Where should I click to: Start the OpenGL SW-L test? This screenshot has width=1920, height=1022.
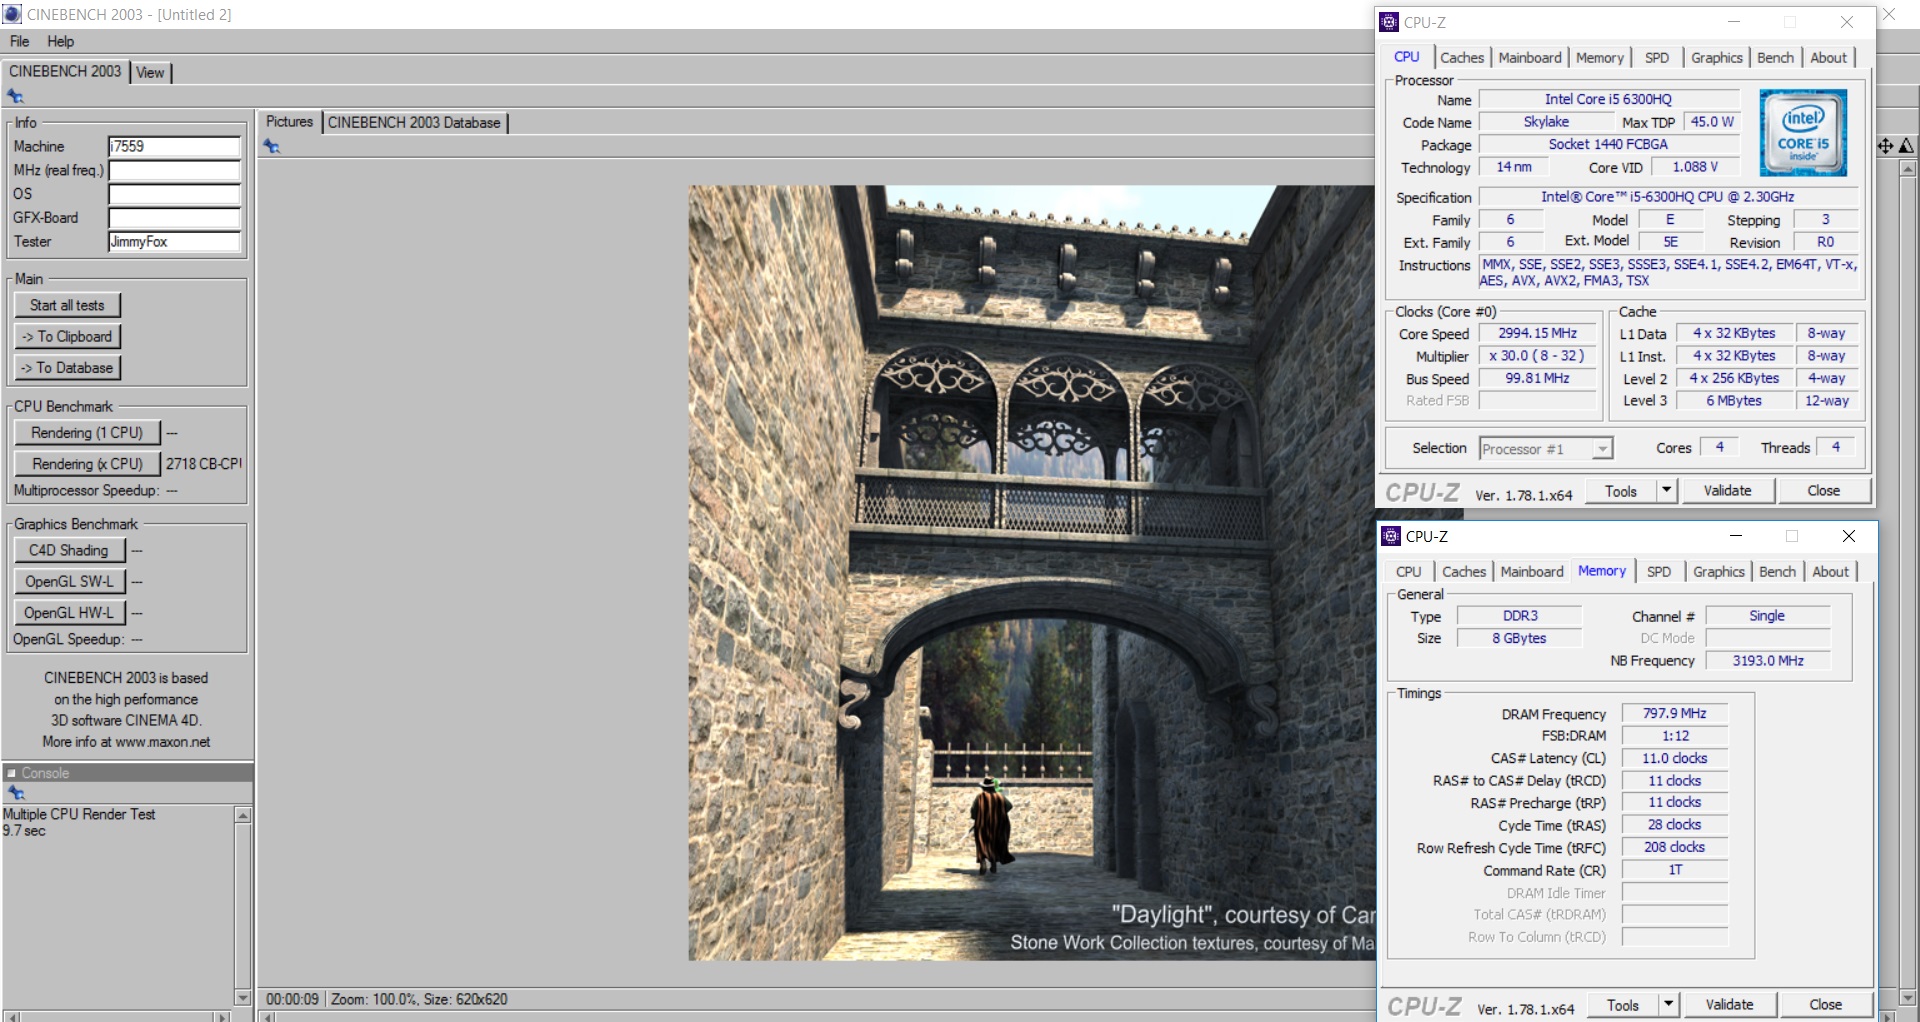click(x=69, y=581)
